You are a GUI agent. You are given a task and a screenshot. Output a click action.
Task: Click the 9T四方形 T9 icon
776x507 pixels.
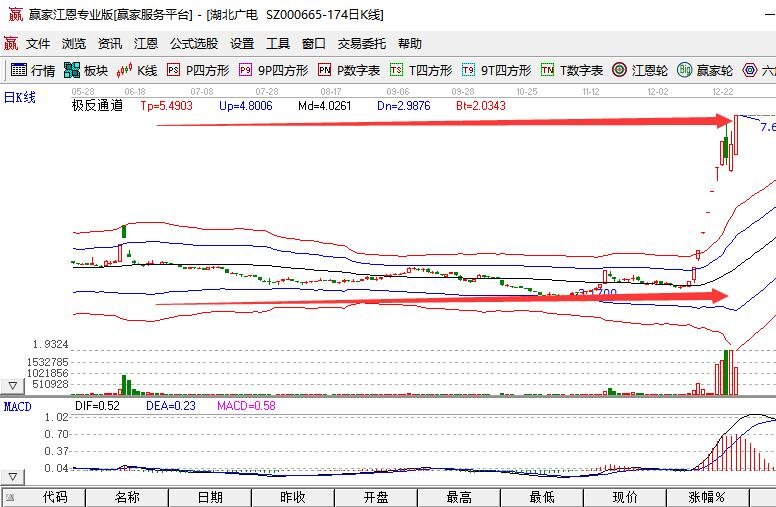click(x=468, y=70)
